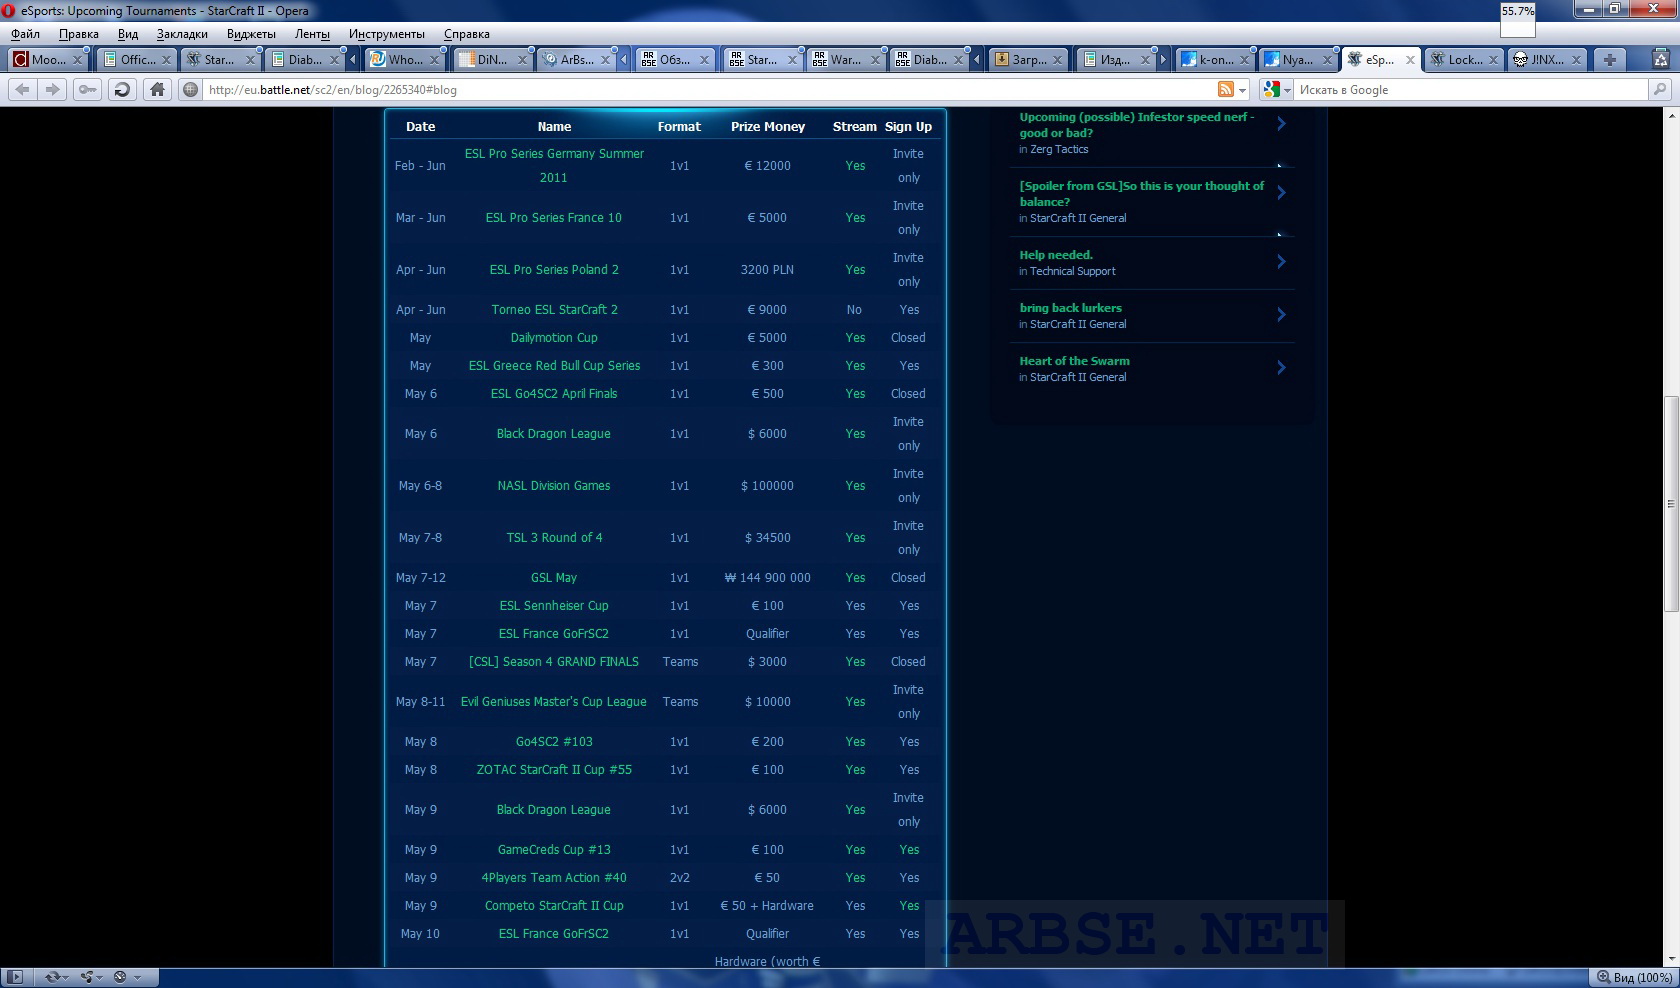The image size is (1680, 988).
Task: Open Spoiler from GSL thread arrow
Action: (1281, 193)
